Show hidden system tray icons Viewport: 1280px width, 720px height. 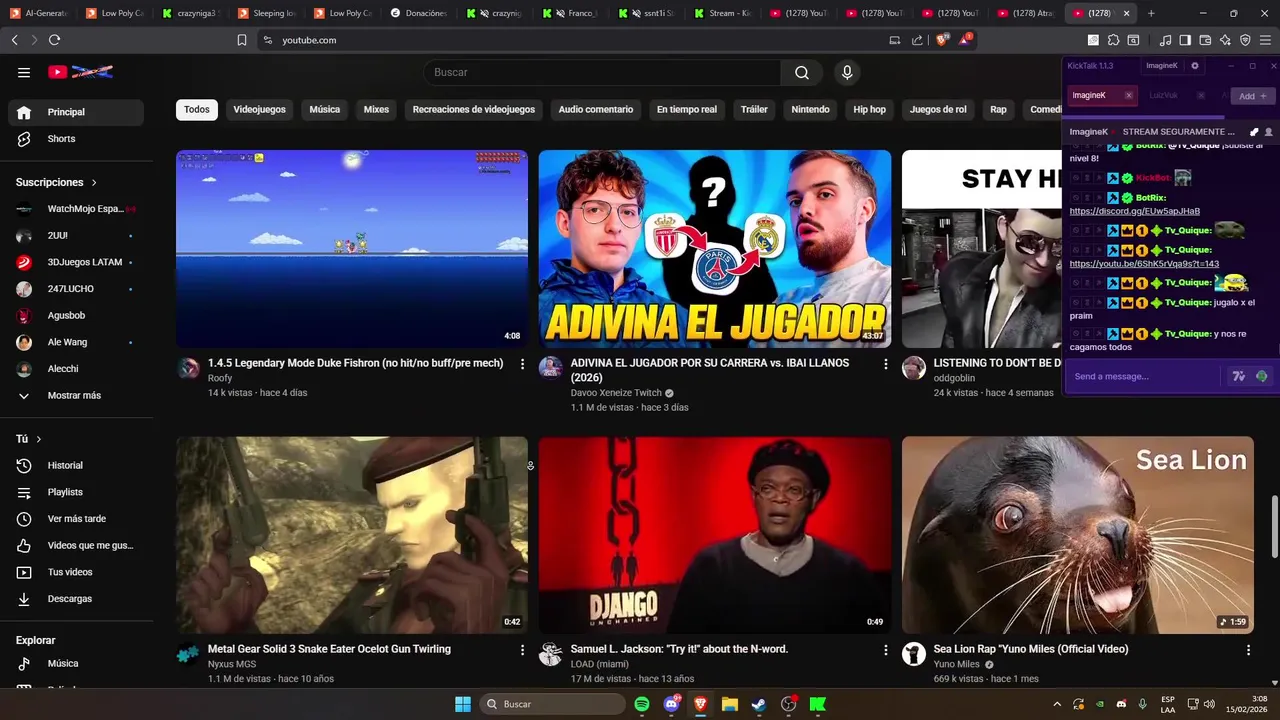pyautogui.click(x=1057, y=704)
